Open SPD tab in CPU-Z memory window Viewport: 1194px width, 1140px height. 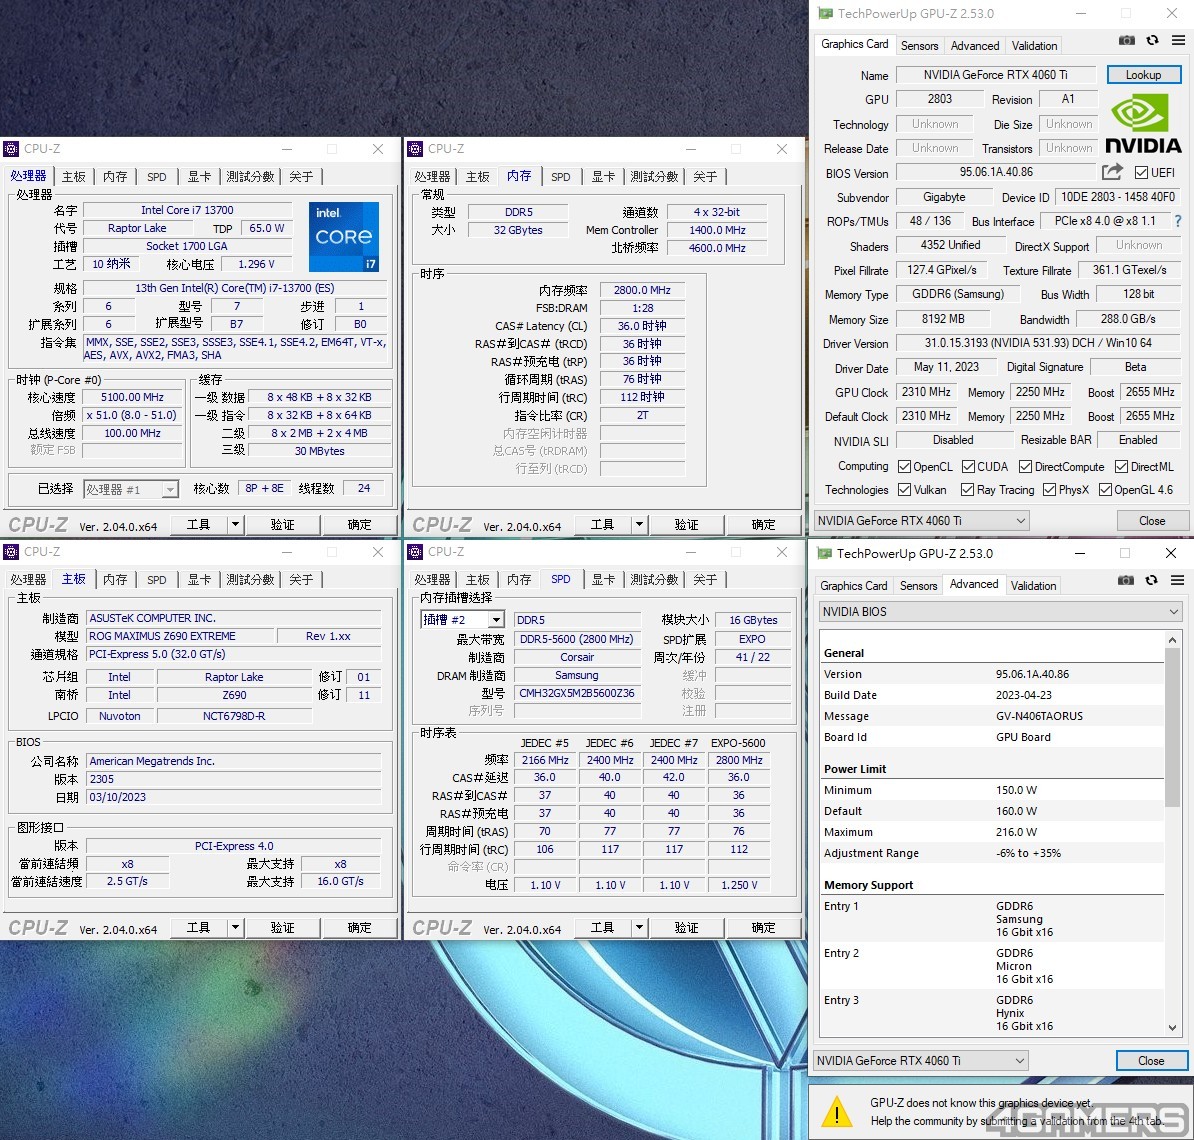tap(560, 177)
